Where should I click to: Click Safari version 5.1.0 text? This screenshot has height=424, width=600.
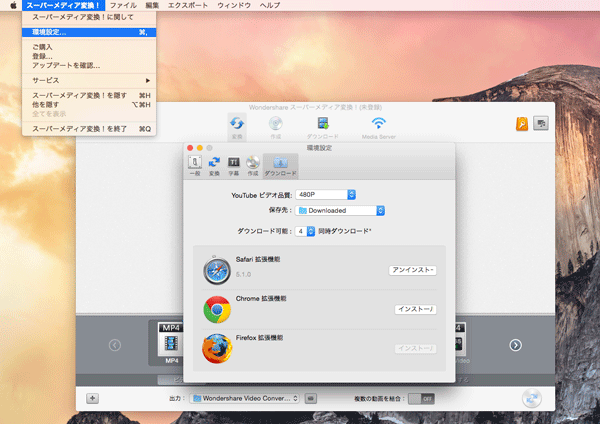243,274
